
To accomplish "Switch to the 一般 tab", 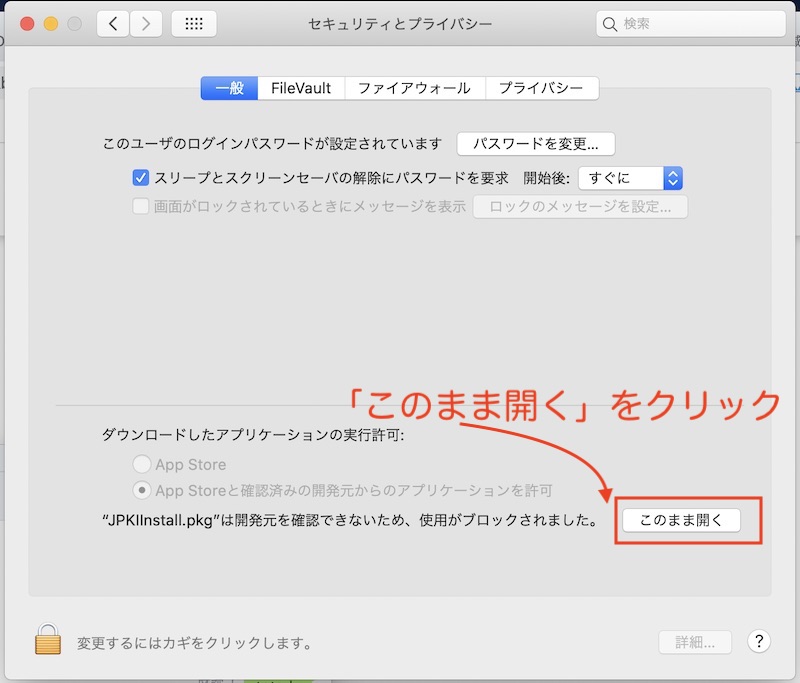I will click(x=229, y=88).
